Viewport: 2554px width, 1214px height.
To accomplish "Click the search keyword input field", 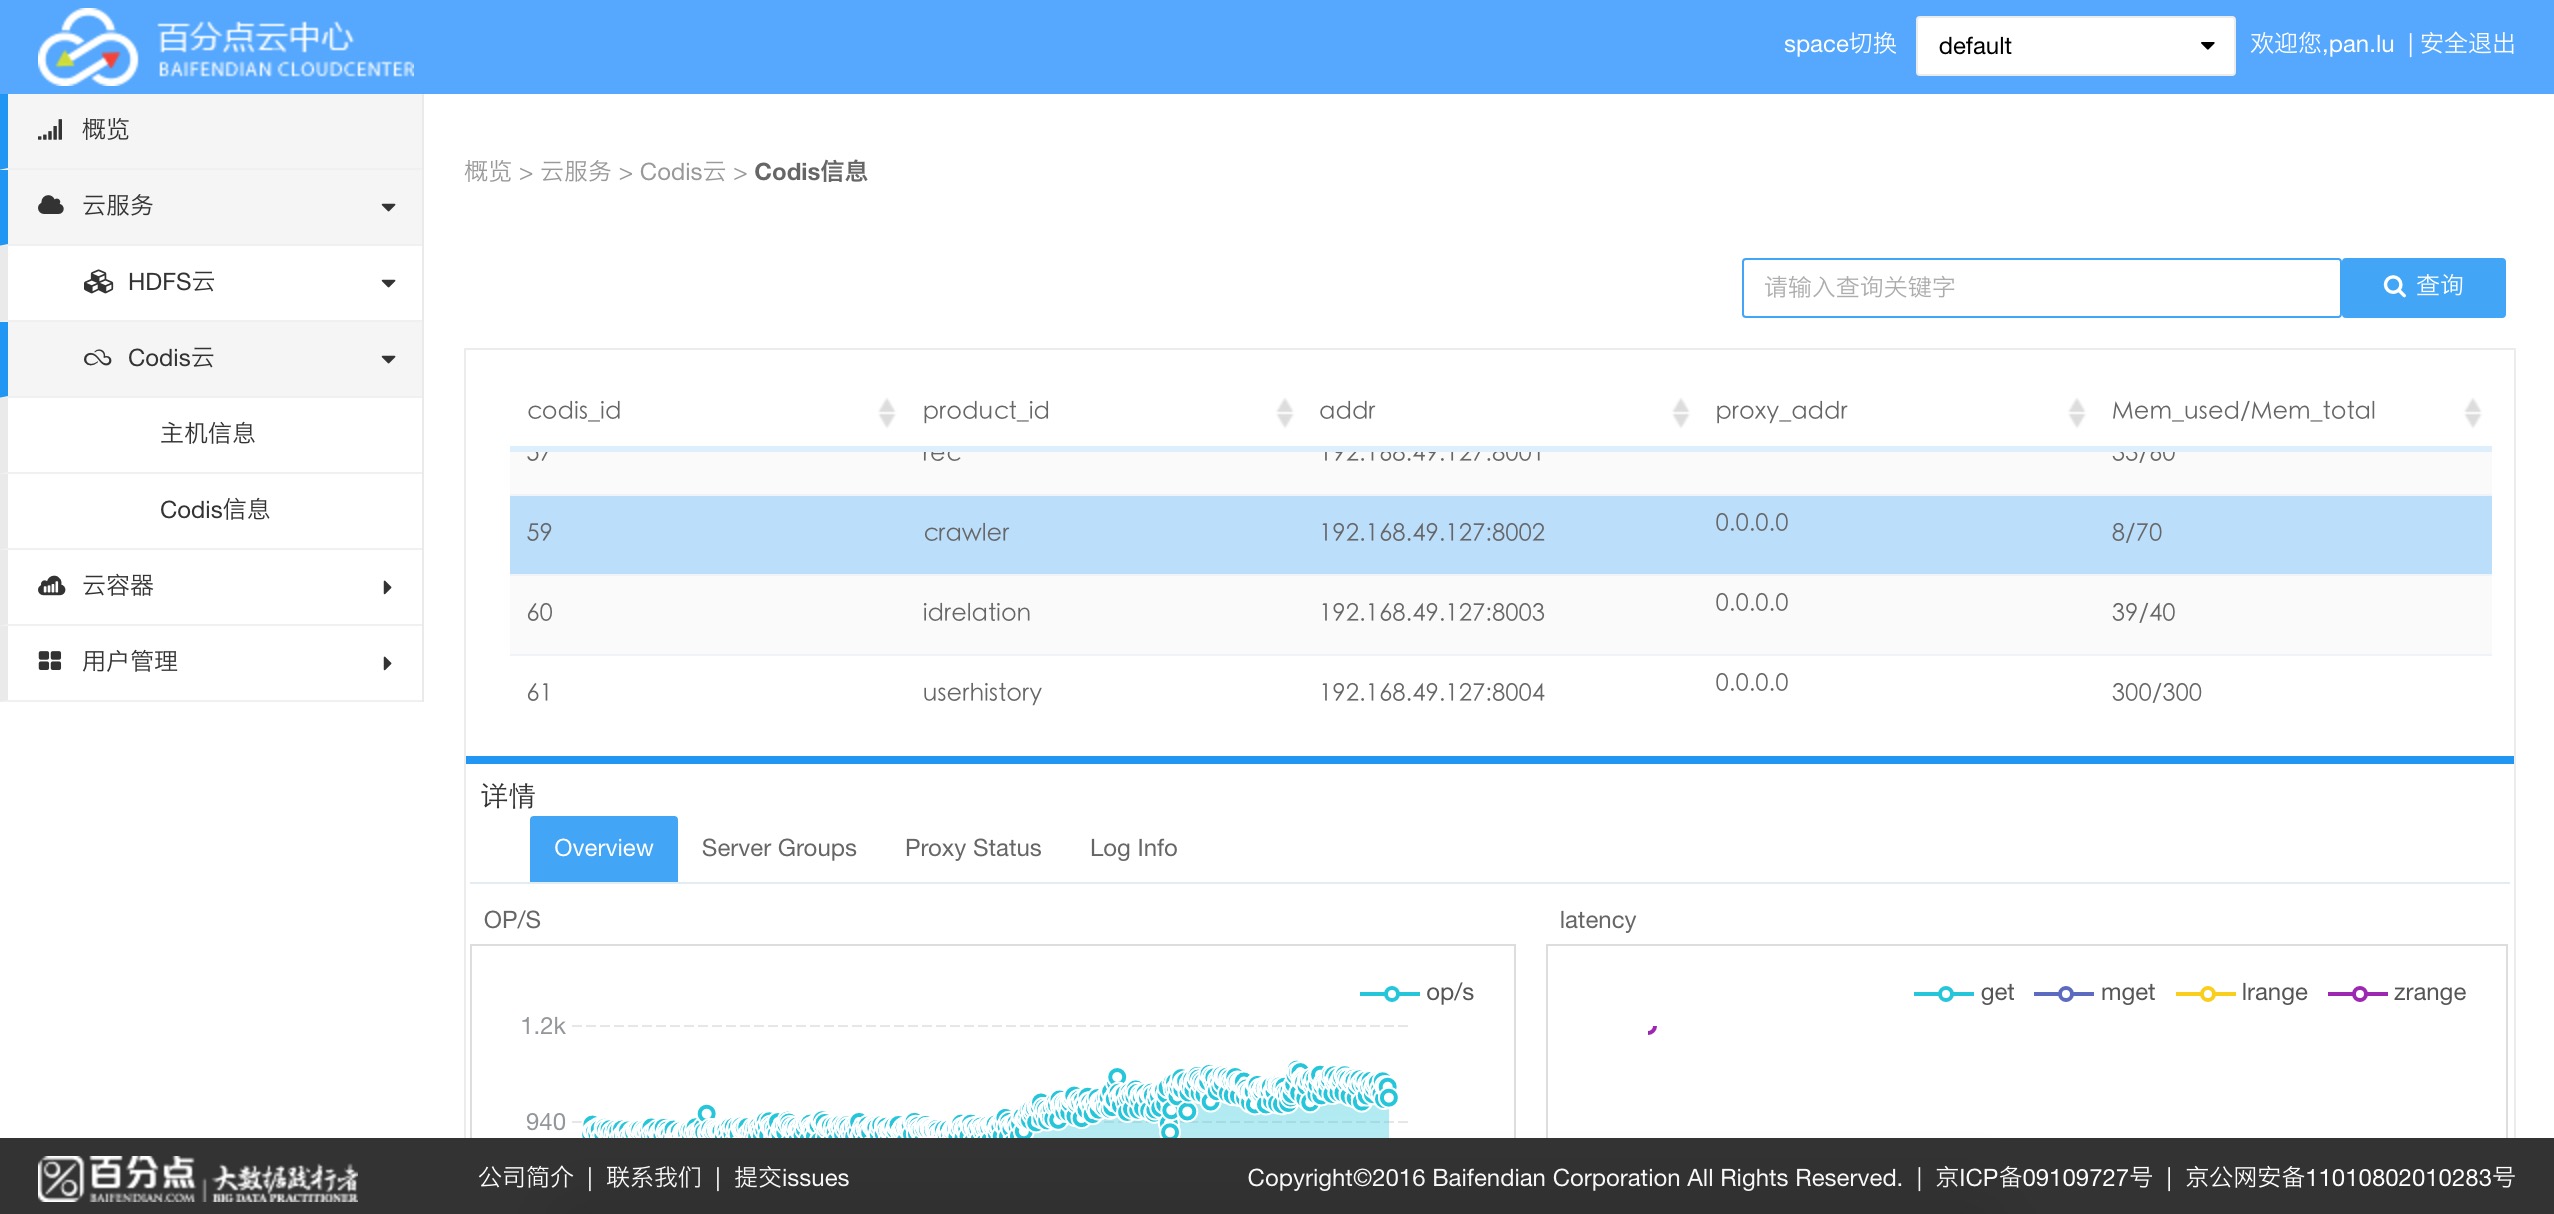I will pyautogui.click(x=2040, y=288).
